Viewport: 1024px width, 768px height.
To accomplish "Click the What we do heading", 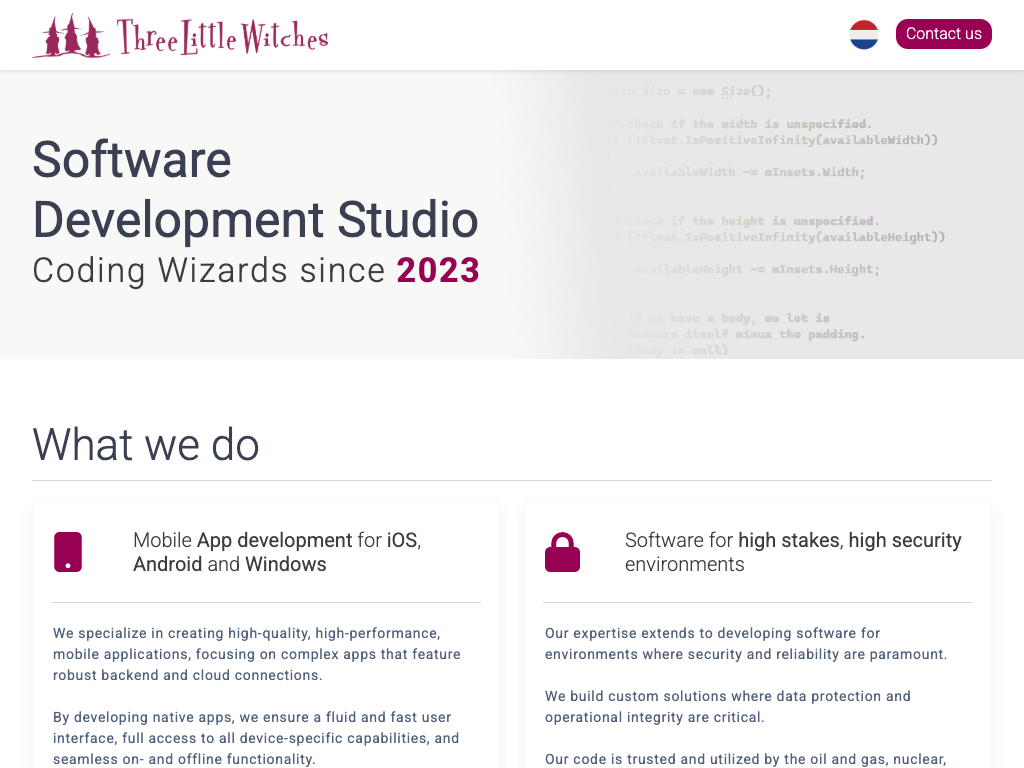I will pos(146,445).
